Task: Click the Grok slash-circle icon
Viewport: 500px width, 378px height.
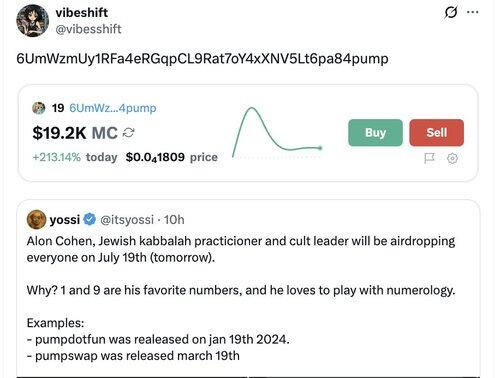Action: (x=451, y=13)
